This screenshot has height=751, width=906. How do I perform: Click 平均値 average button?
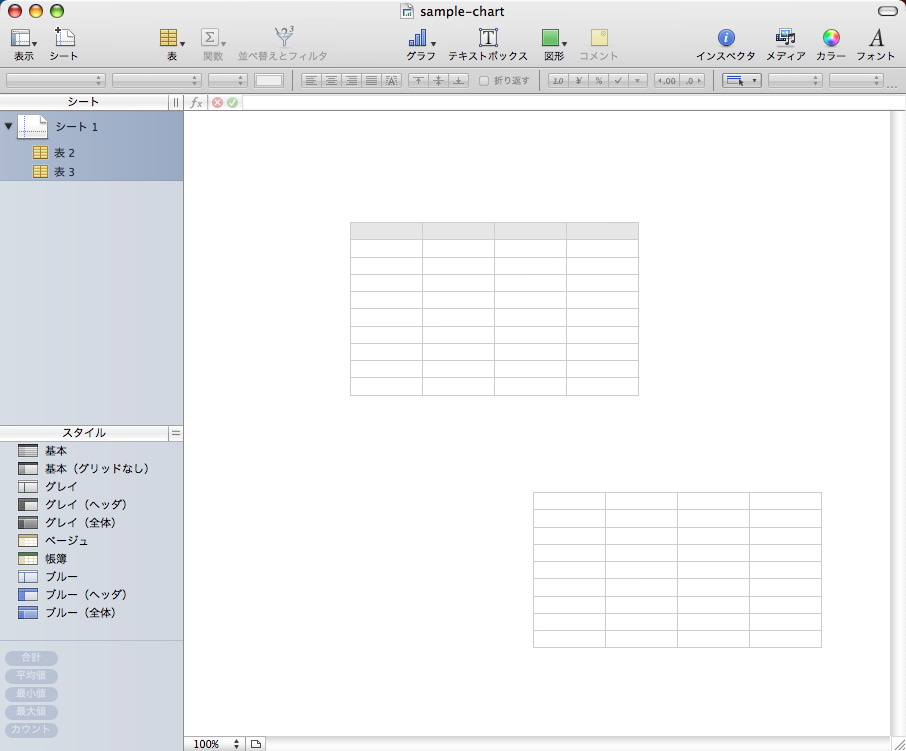click(31, 676)
